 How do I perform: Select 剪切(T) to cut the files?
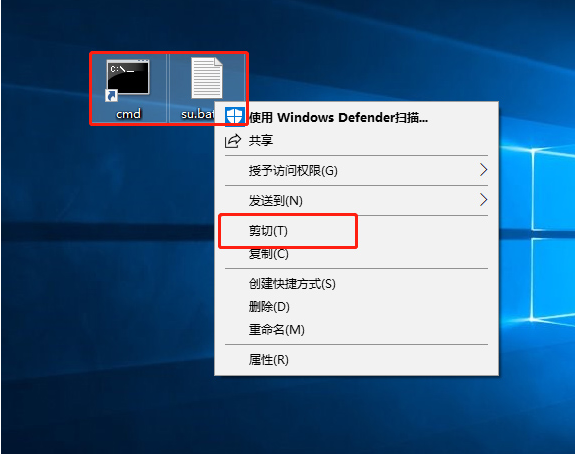(356, 231)
